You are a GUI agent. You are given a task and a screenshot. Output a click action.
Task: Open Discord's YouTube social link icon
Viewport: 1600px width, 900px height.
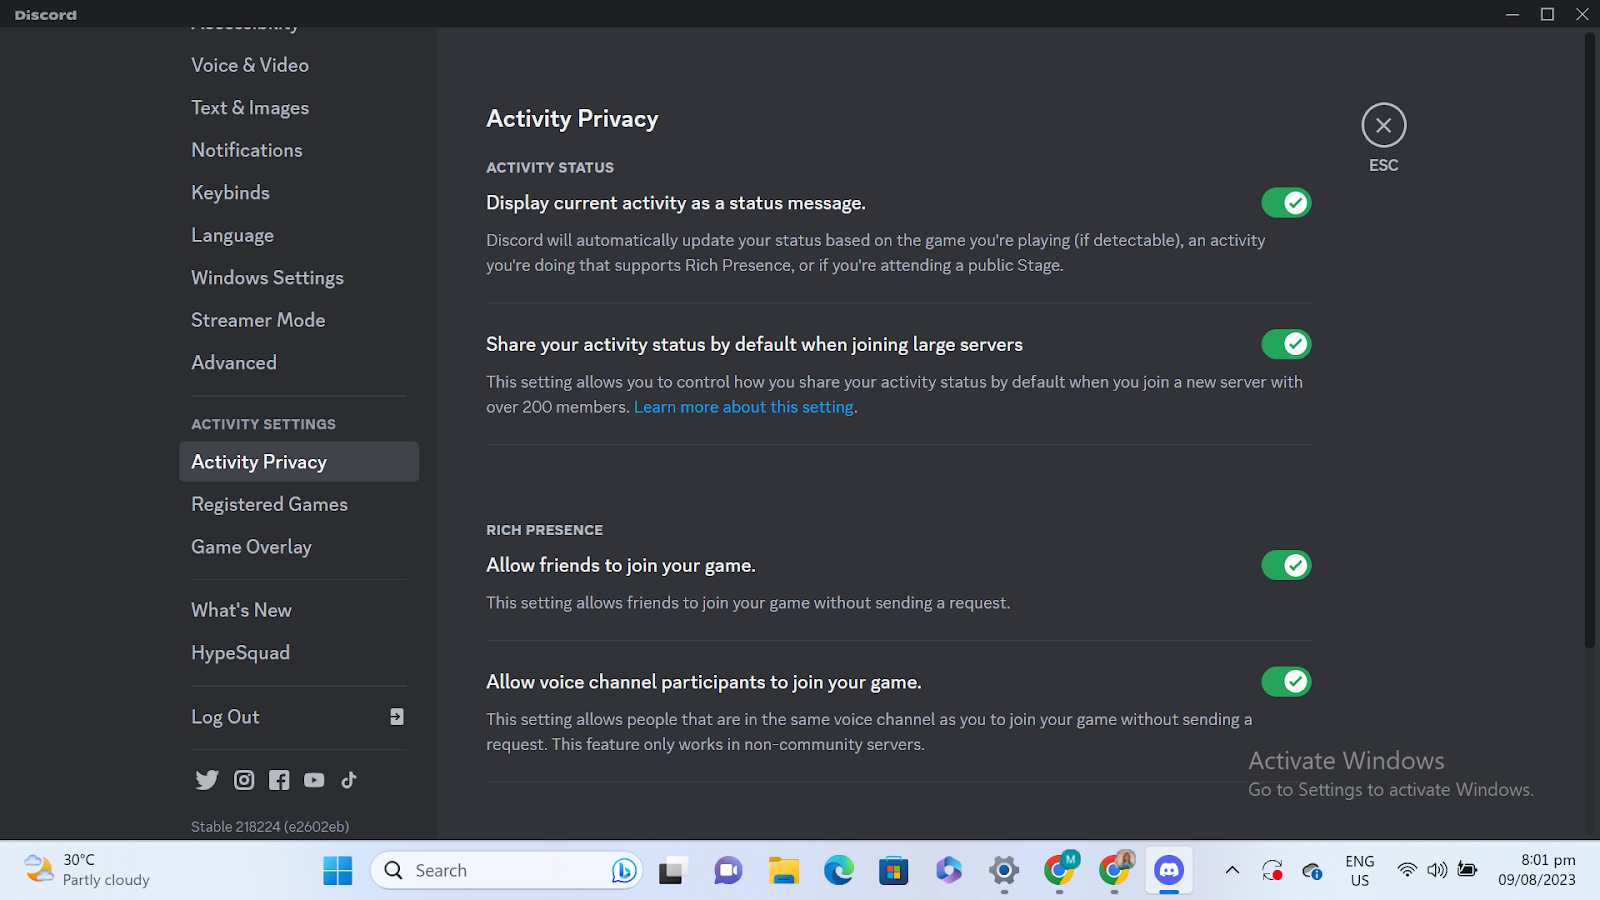[x=314, y=780]
